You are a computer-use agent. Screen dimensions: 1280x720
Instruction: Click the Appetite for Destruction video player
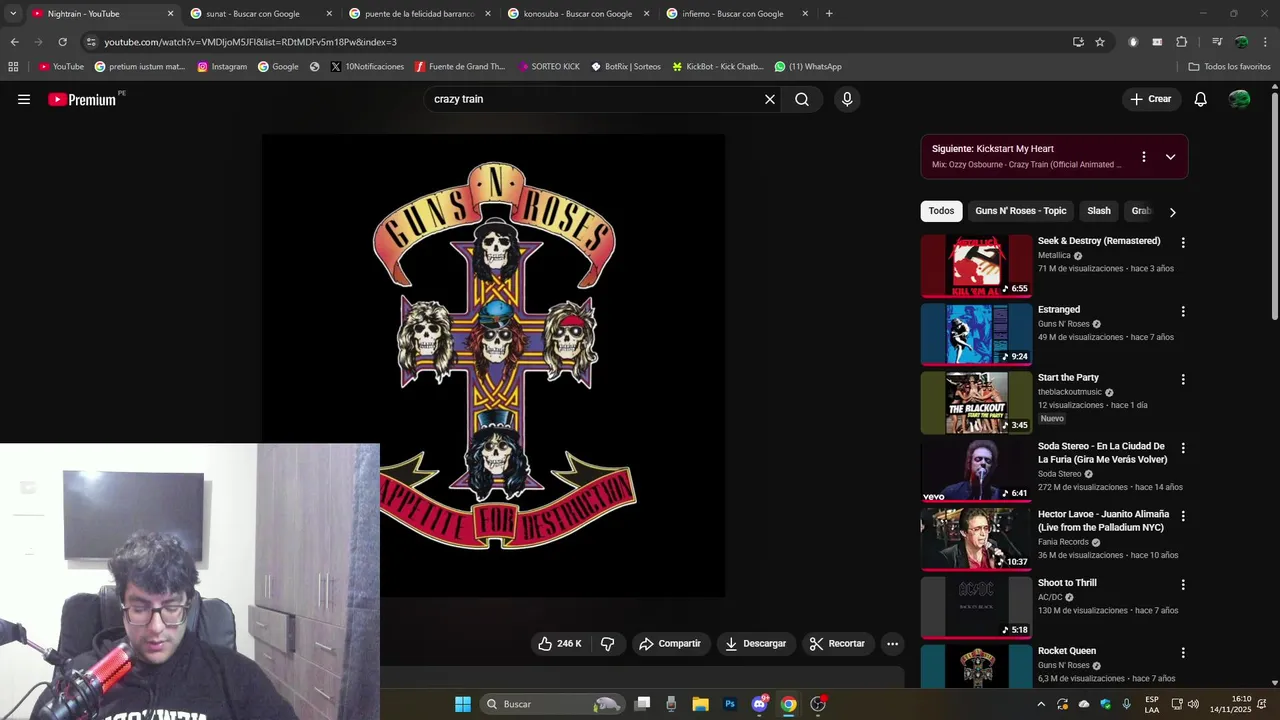point(493,365)
